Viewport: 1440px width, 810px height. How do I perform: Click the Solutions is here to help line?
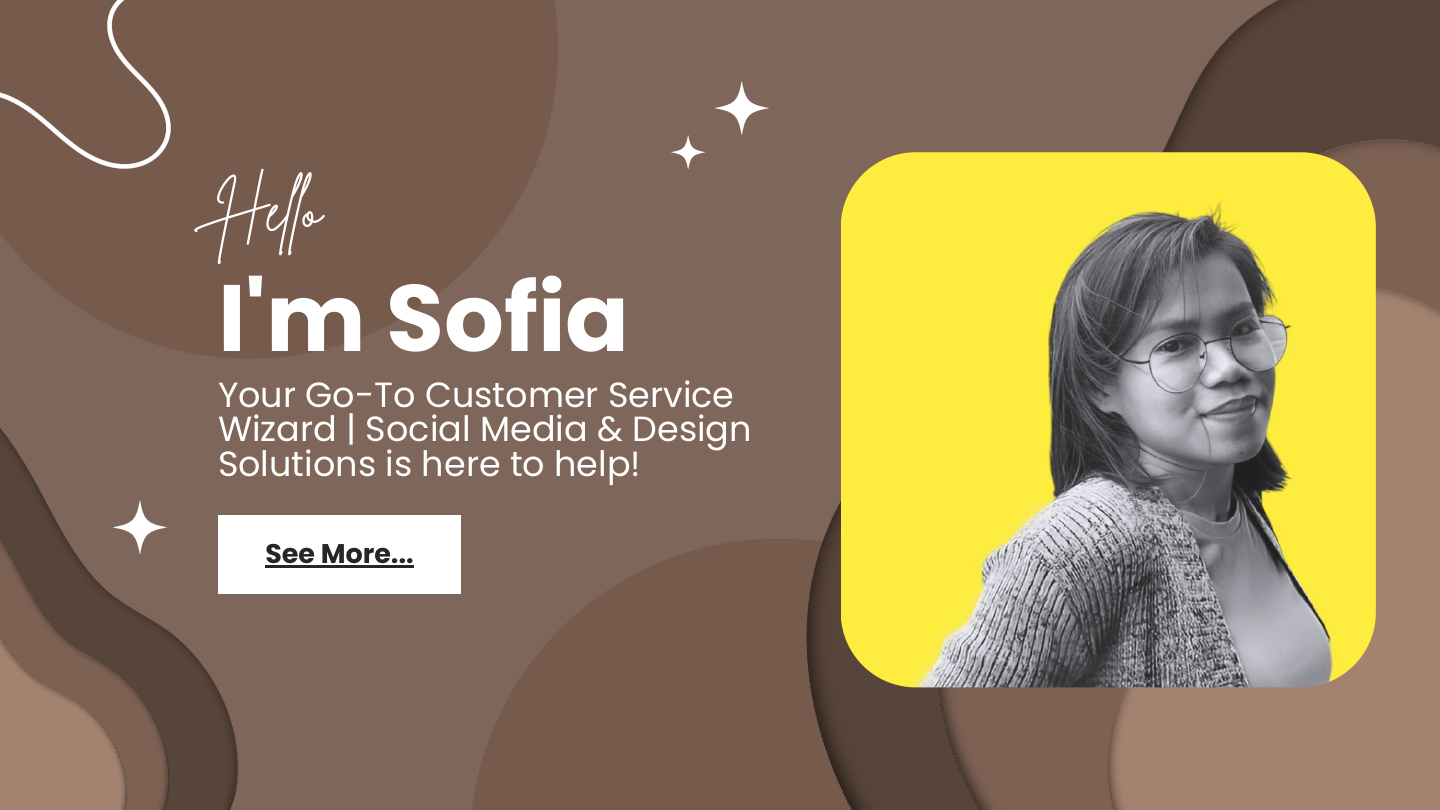[428, 464]
